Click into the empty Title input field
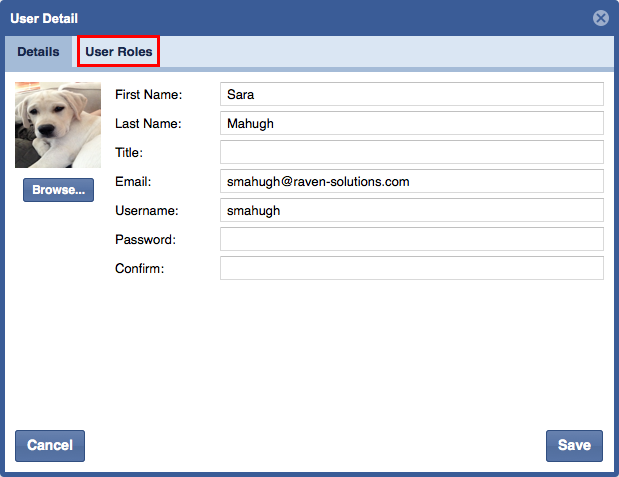Screen dimensions: 619x477 [x=411, y=152]
